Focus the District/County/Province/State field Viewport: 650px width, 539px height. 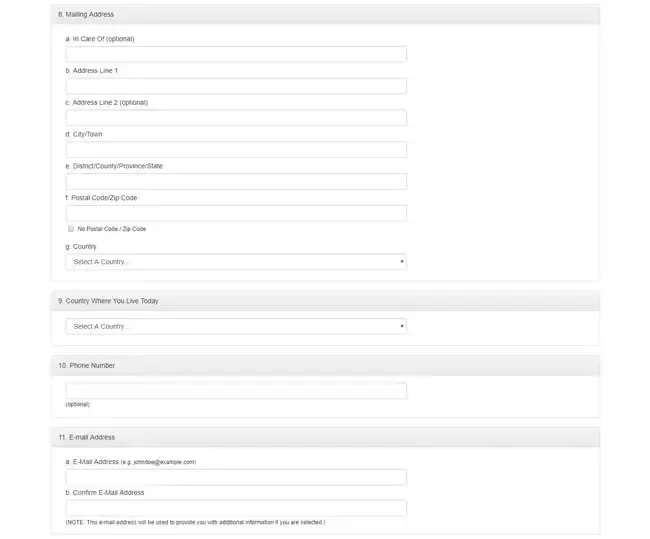(x=236, y=182)
